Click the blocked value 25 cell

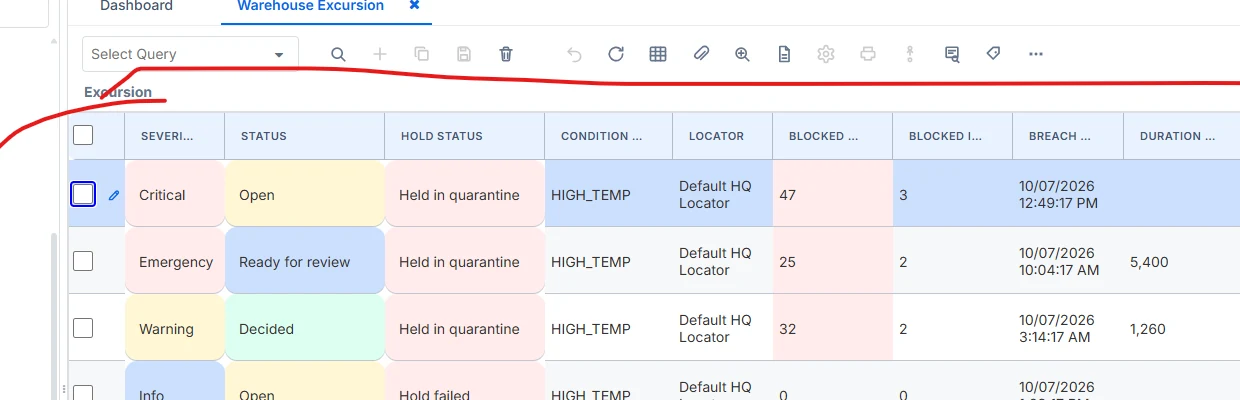(x=833, y=260)
